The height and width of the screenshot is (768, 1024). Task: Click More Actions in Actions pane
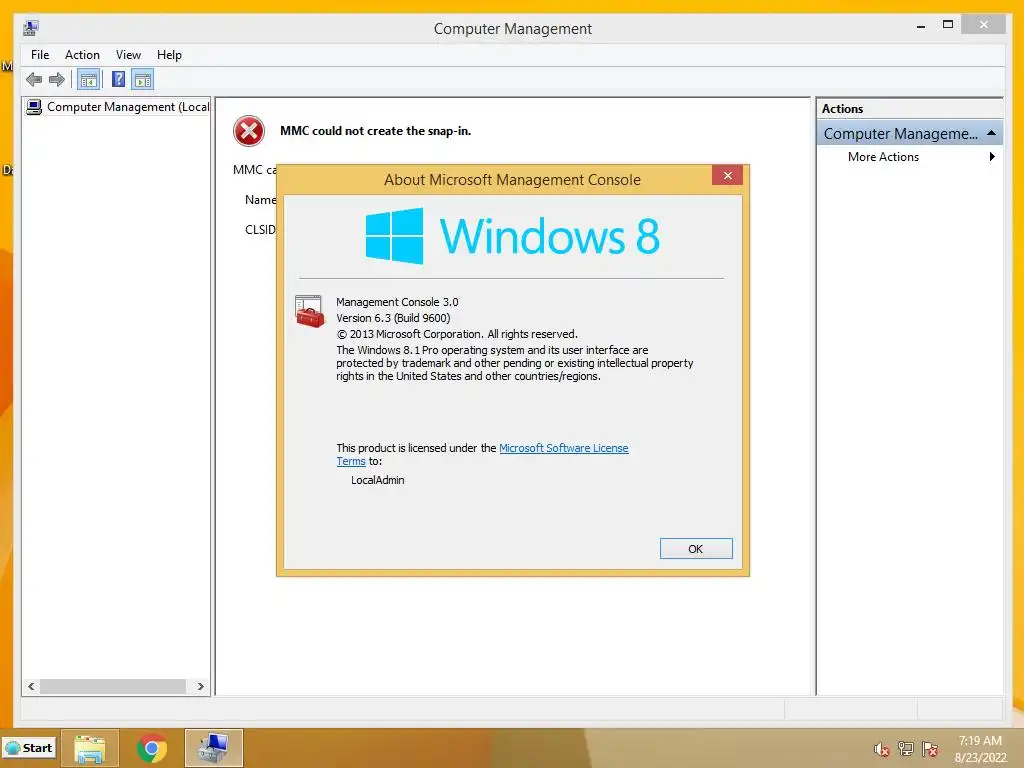click(x=883, y=157)
